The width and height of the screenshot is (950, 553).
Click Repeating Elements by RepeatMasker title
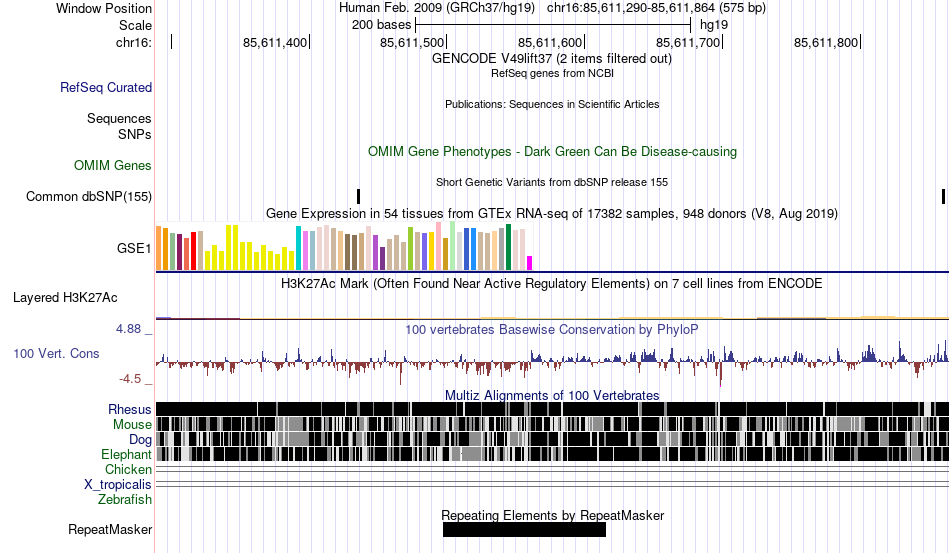pyautogui.click(x=553, y=515)
